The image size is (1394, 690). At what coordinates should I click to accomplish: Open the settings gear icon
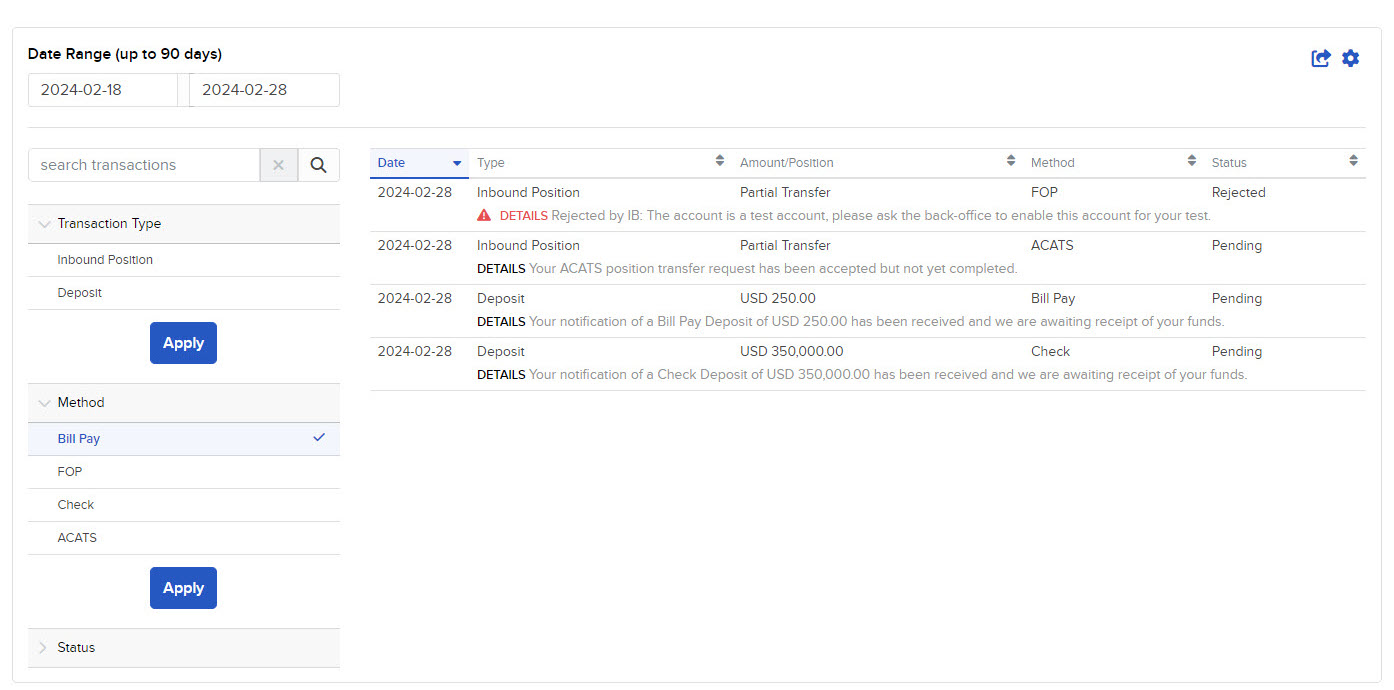point(1351,58)
